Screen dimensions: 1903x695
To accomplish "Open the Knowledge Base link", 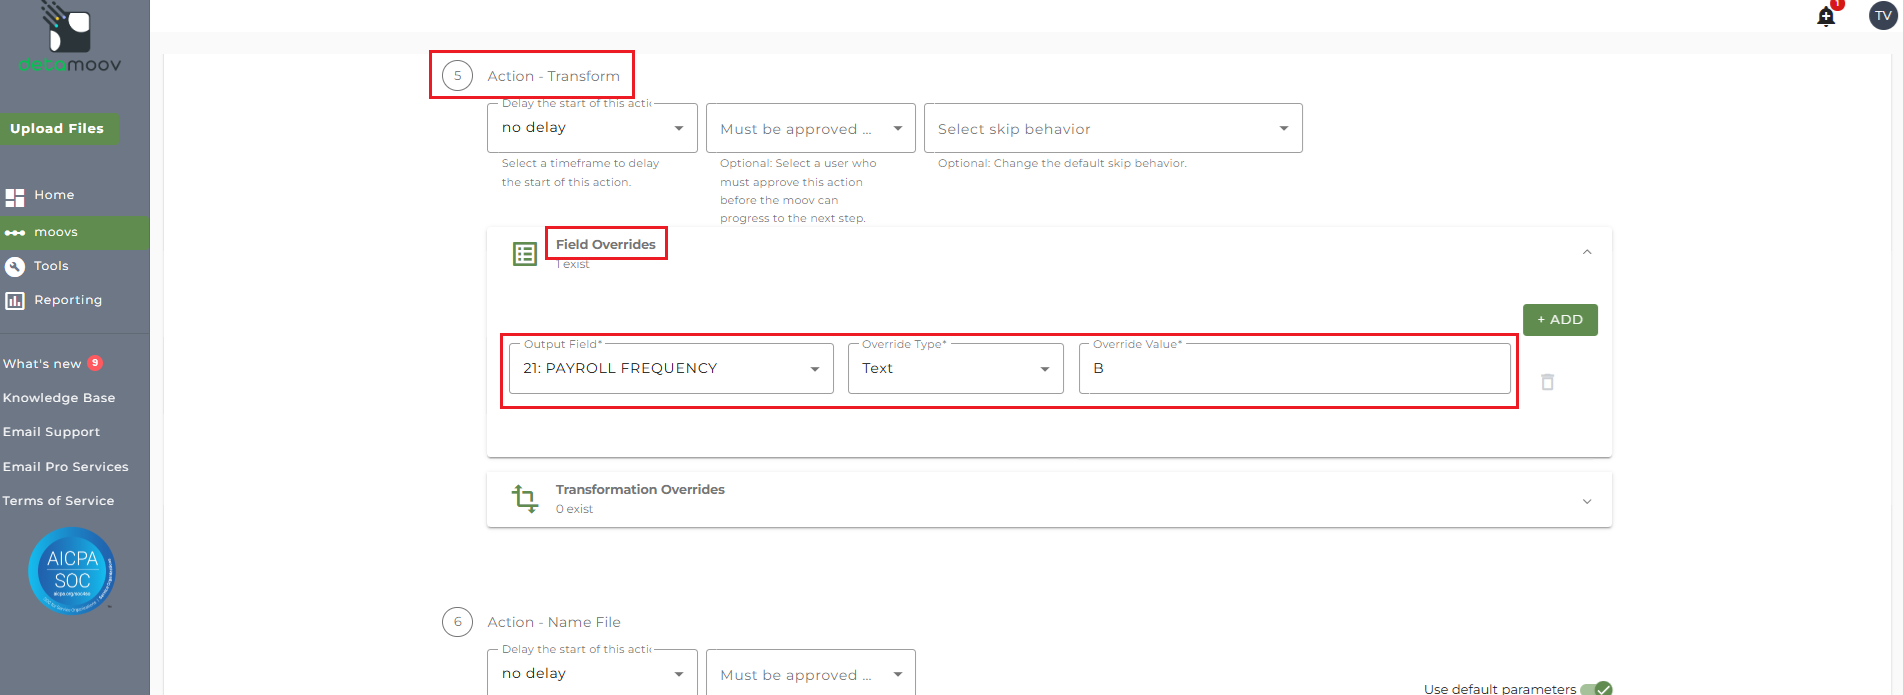I will click(x=59, y=398).
